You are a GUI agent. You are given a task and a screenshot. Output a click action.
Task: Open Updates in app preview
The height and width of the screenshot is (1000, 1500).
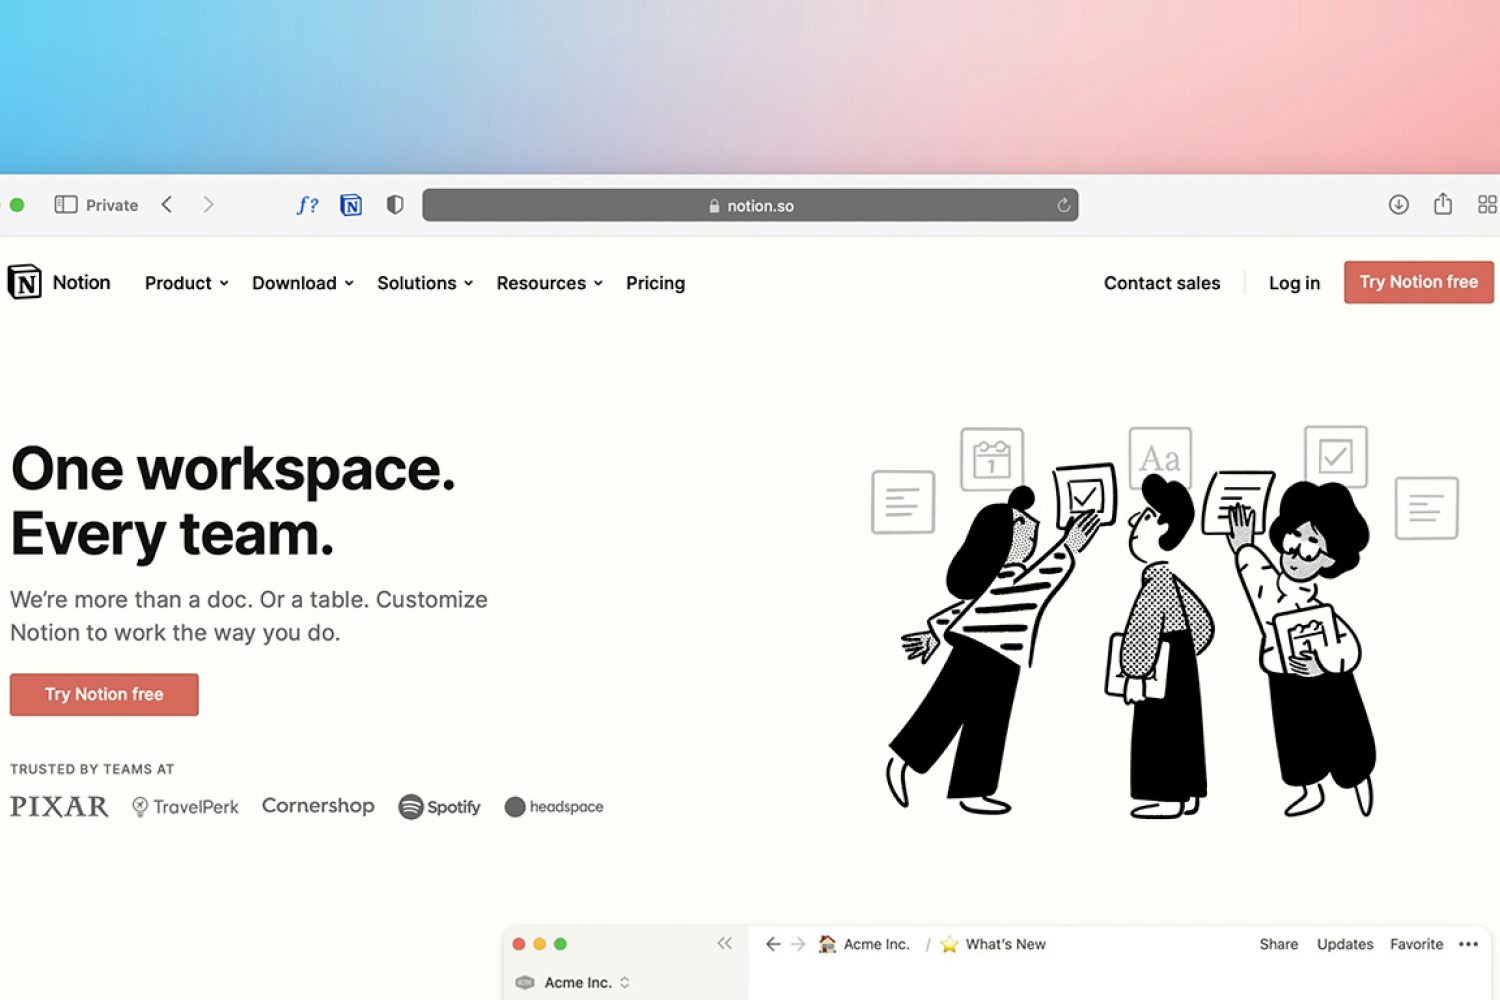(x=1345, y=944)
